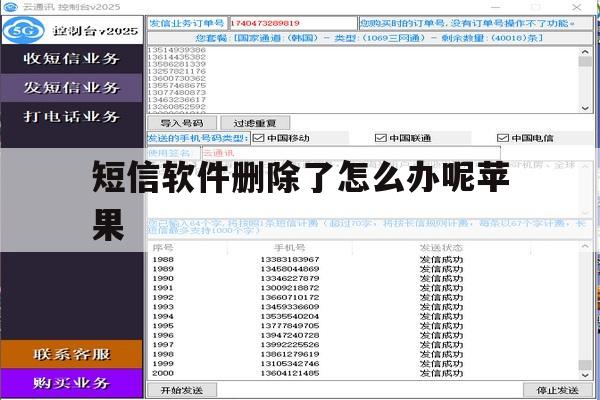This screenshot has width=600, height=400.
Task: Click 过滤重复 button
Action: [x=255, y=123]
